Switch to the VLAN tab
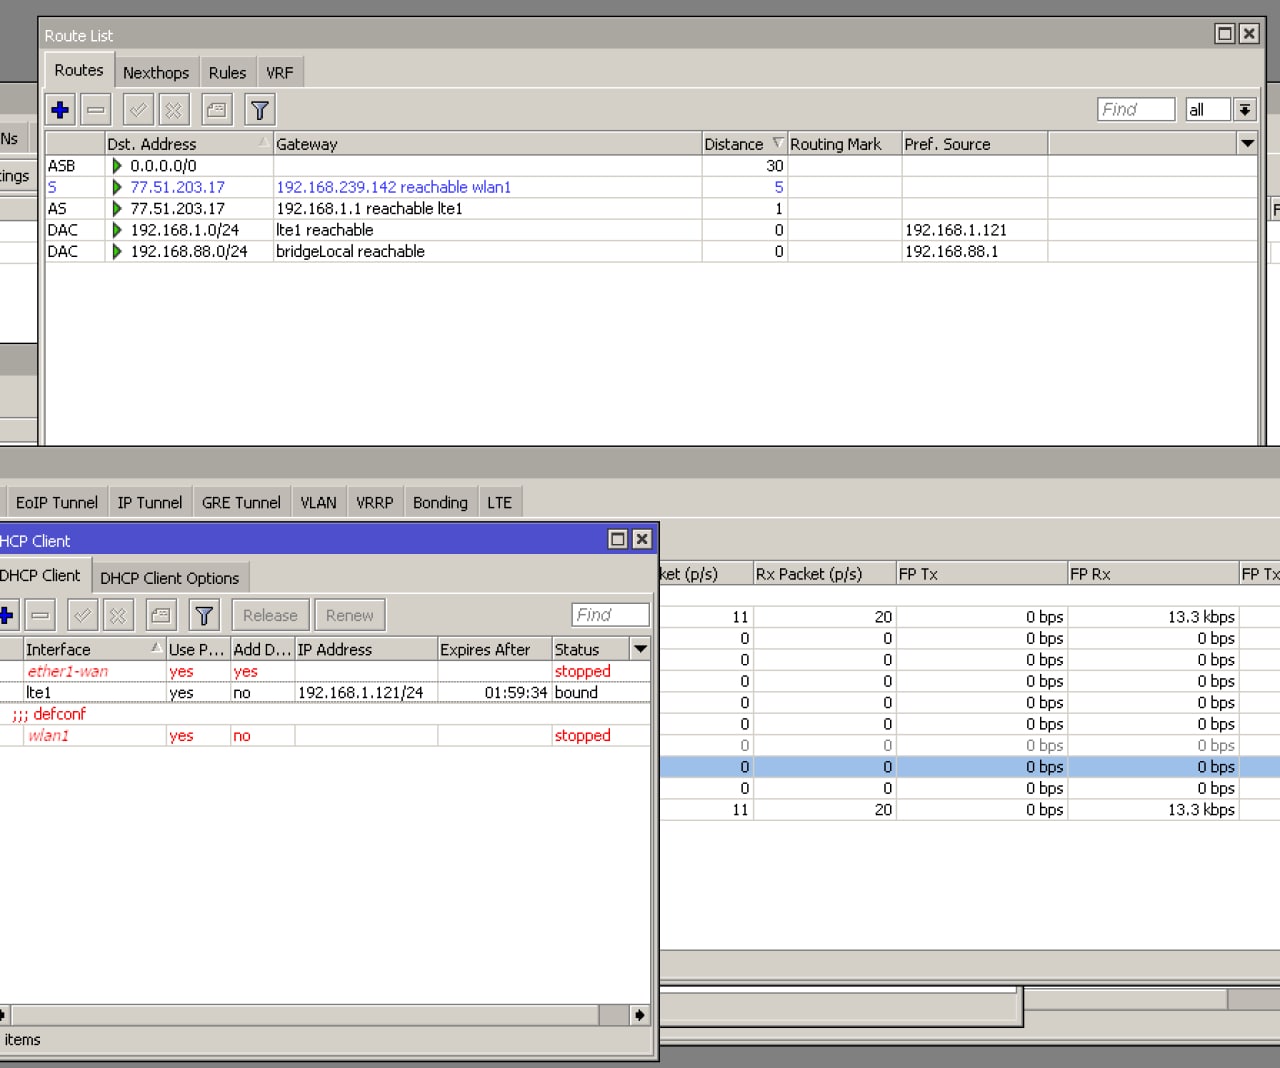The width and height of the screenshot is (1280, 1068). (319, 502)
